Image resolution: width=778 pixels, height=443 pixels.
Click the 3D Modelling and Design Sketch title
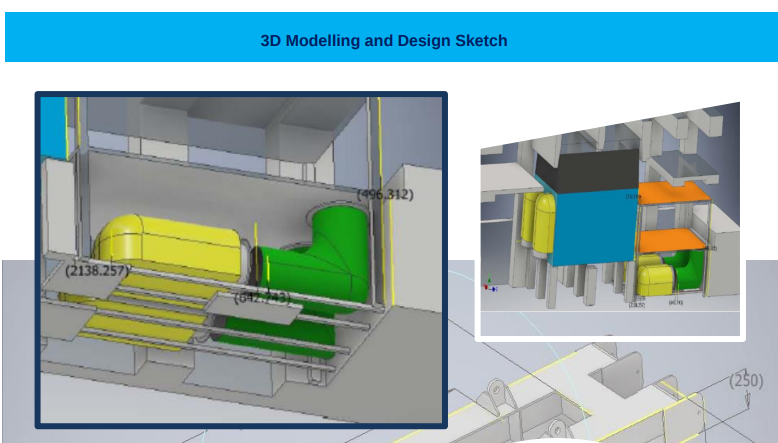click(x=383, y=41)
